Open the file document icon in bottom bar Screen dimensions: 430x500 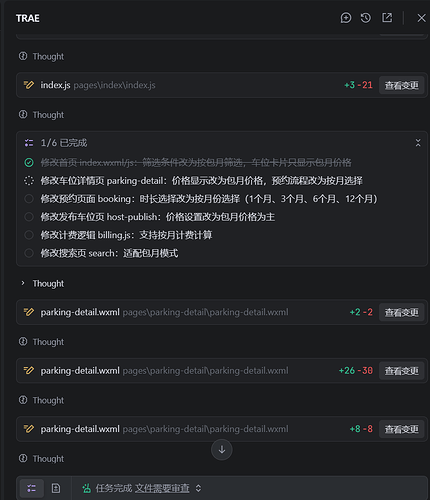[x=56, y=488]
